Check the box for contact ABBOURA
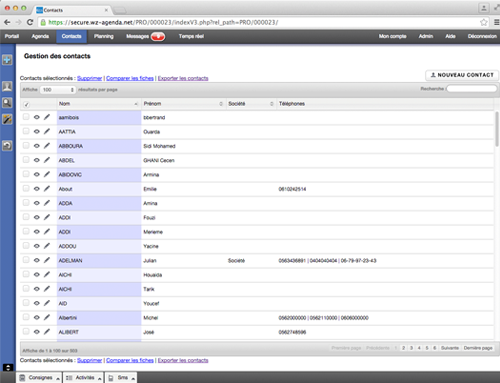The width and height of the screenshot is (500, 383). [26, 145]
